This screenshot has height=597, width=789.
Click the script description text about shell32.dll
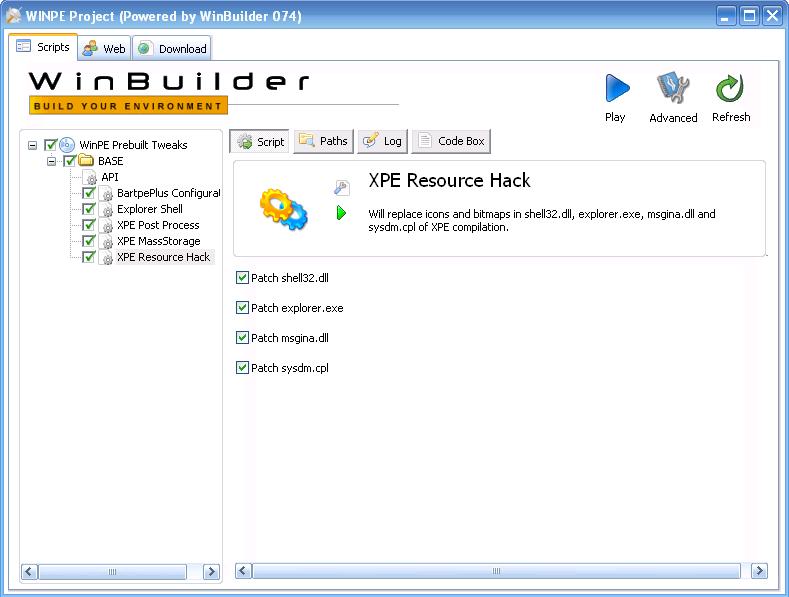click(x=541, y=220)
